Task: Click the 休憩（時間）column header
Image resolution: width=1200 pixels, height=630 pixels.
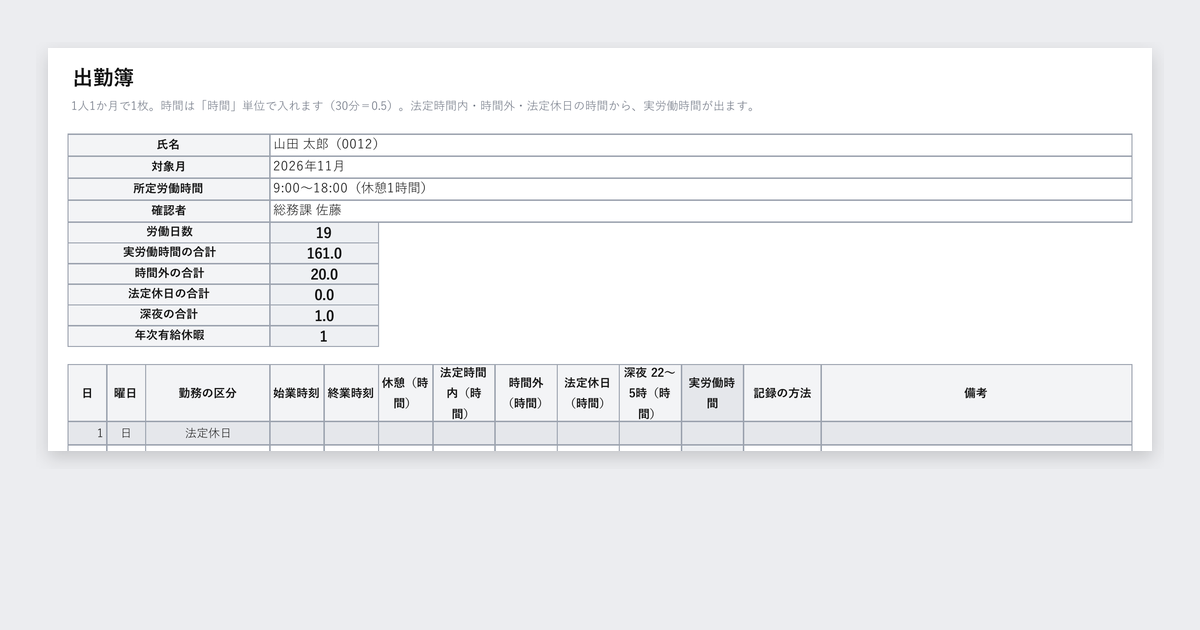Action: click(x=405, y=393)
